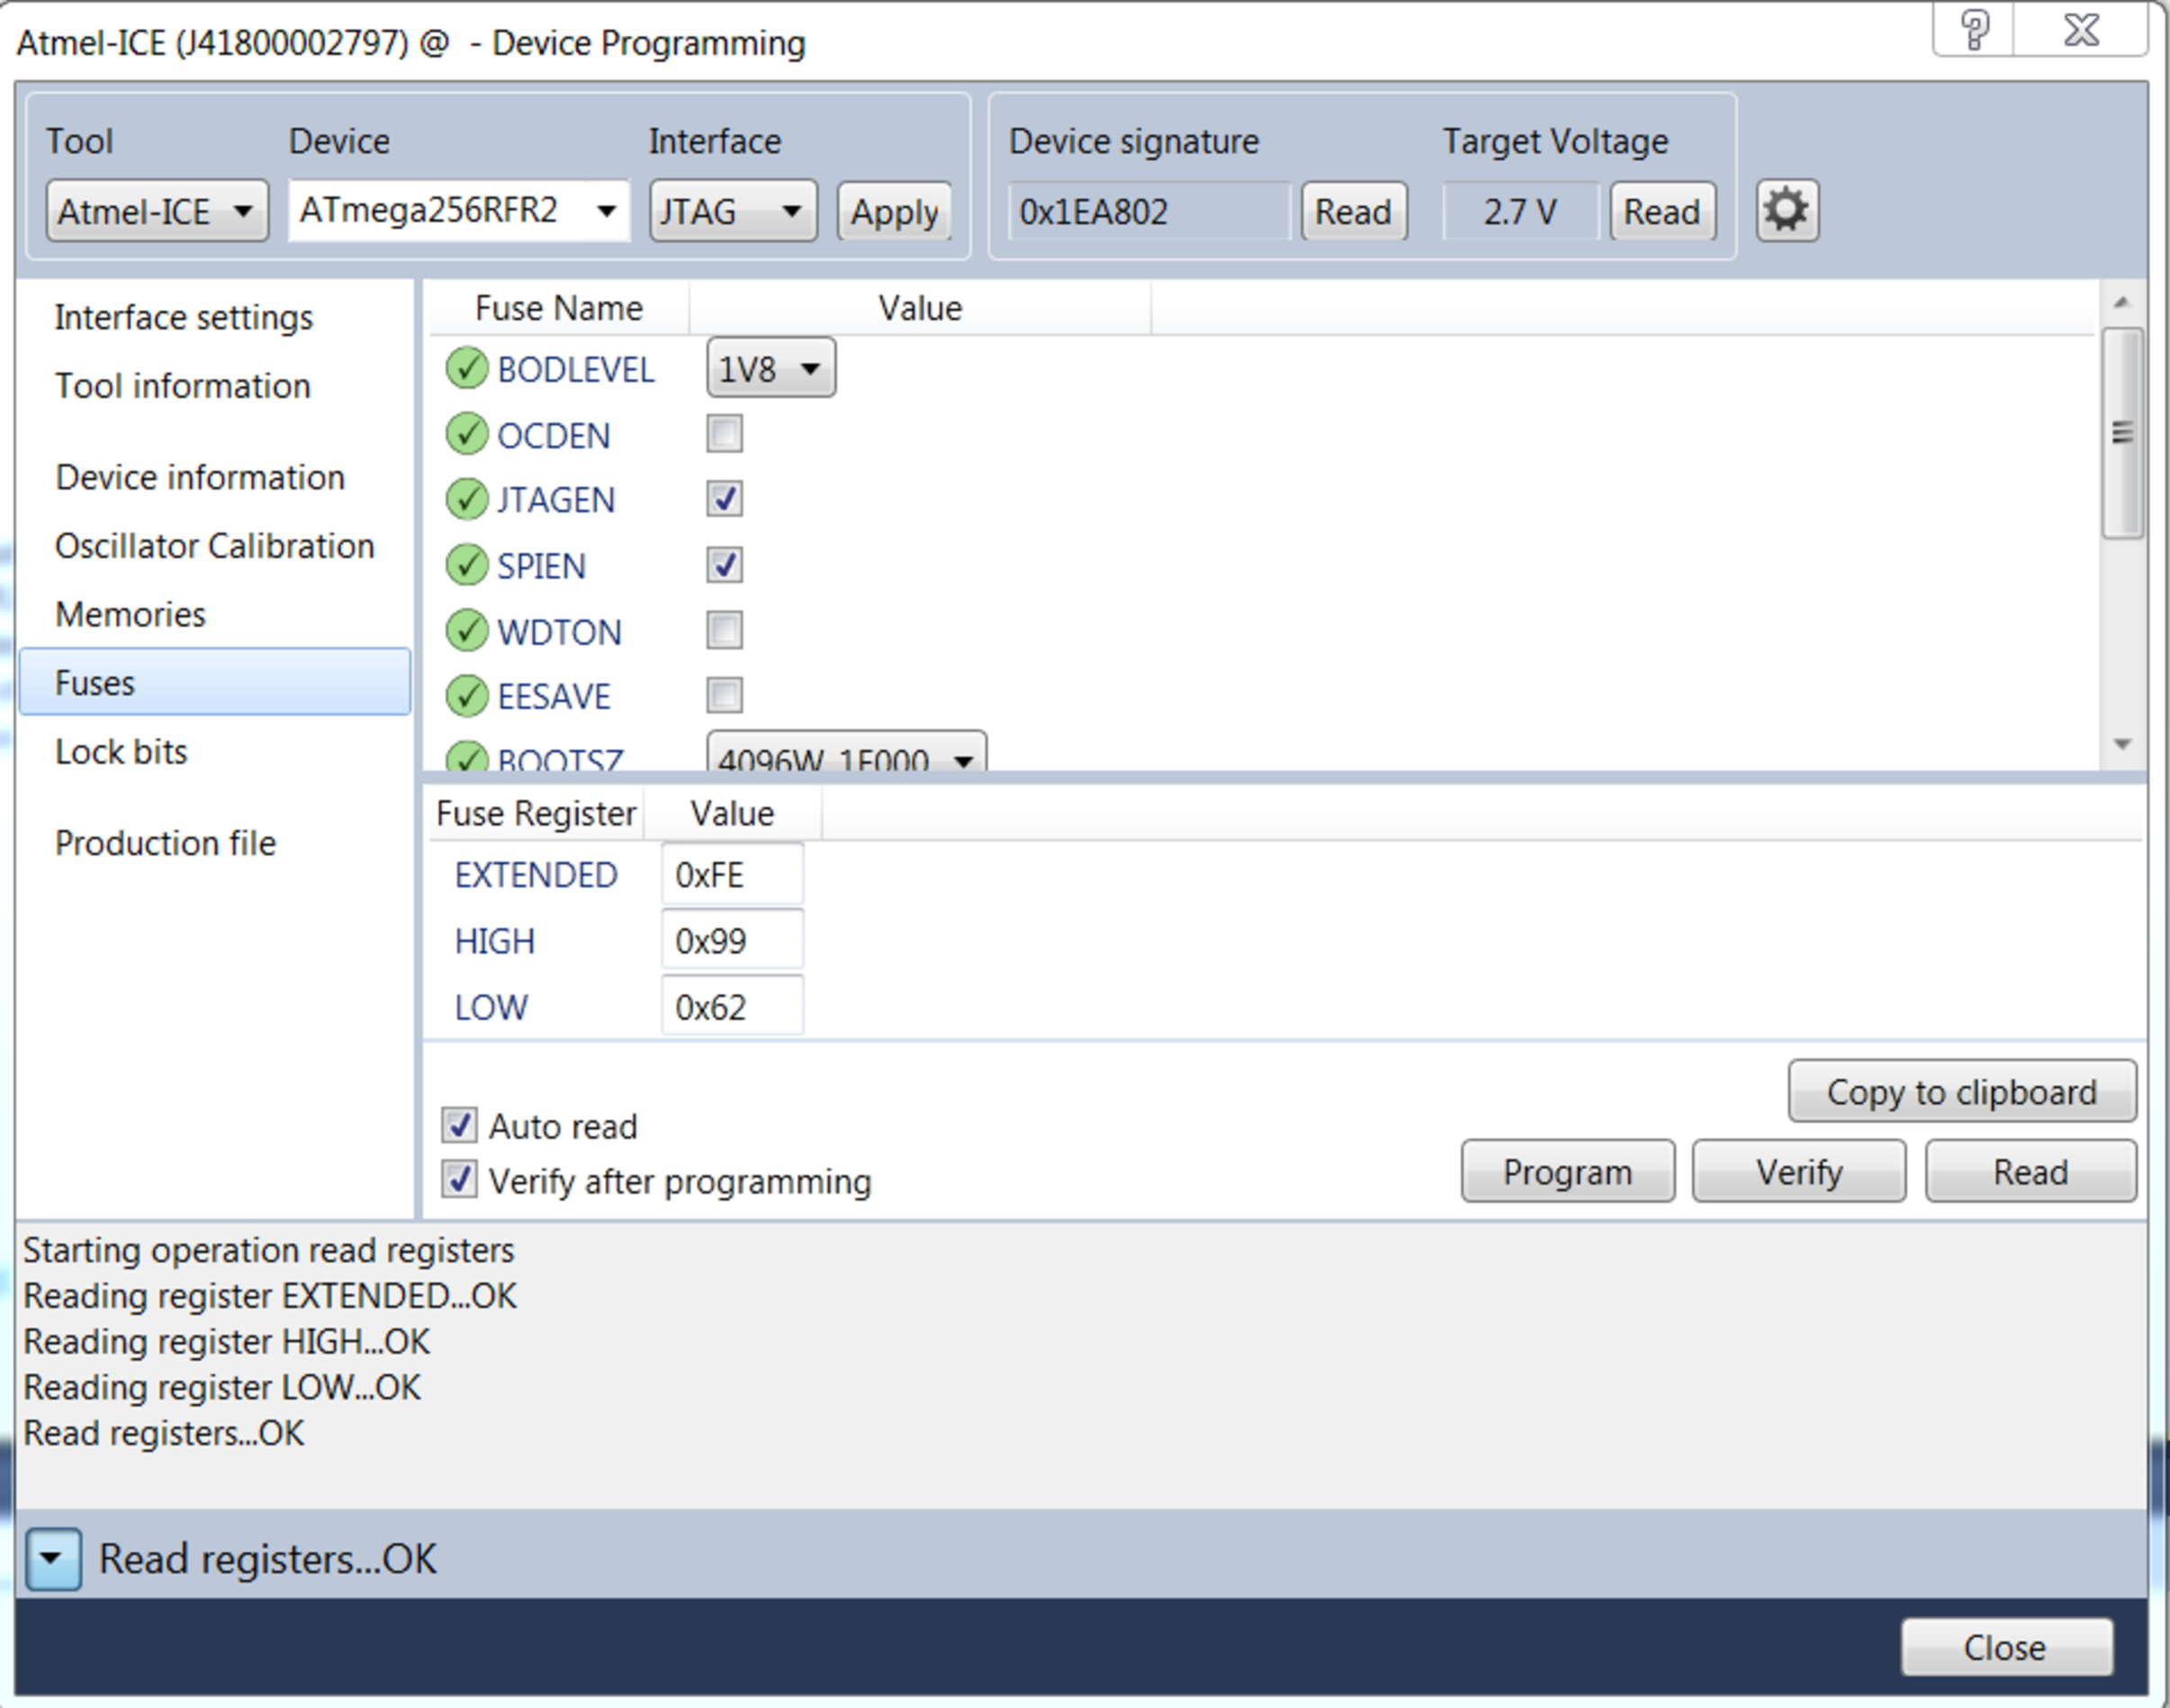The width and height of the screenshot is (2170, 1708).
Task: Open Oscillator Calibration page
Action: pos(215,546)
